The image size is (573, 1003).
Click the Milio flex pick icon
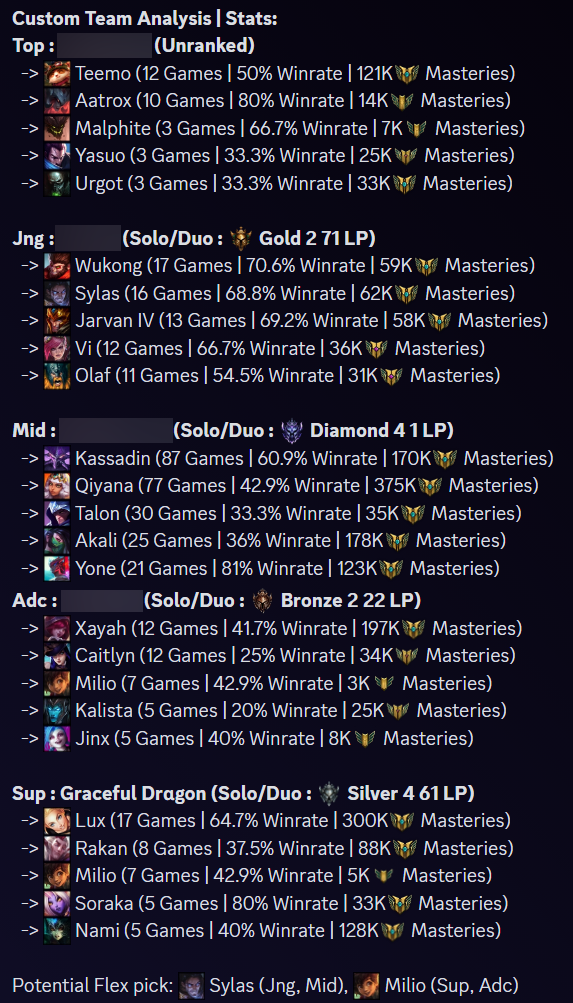(366, 986)
